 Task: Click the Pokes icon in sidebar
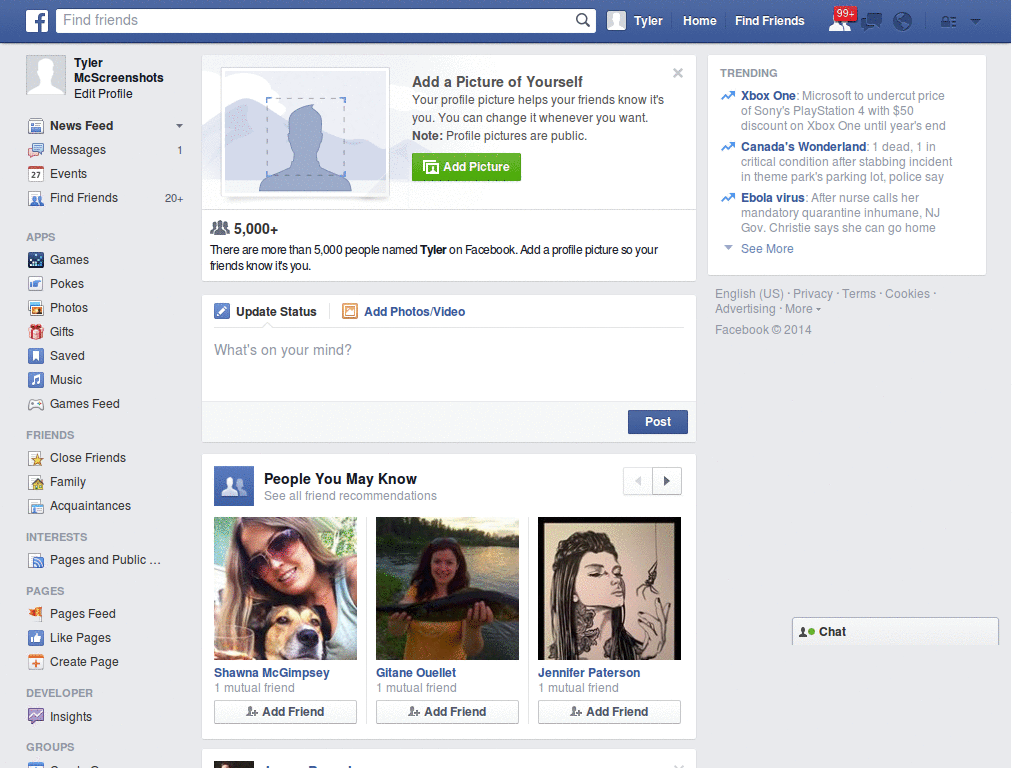click(36, 284)
